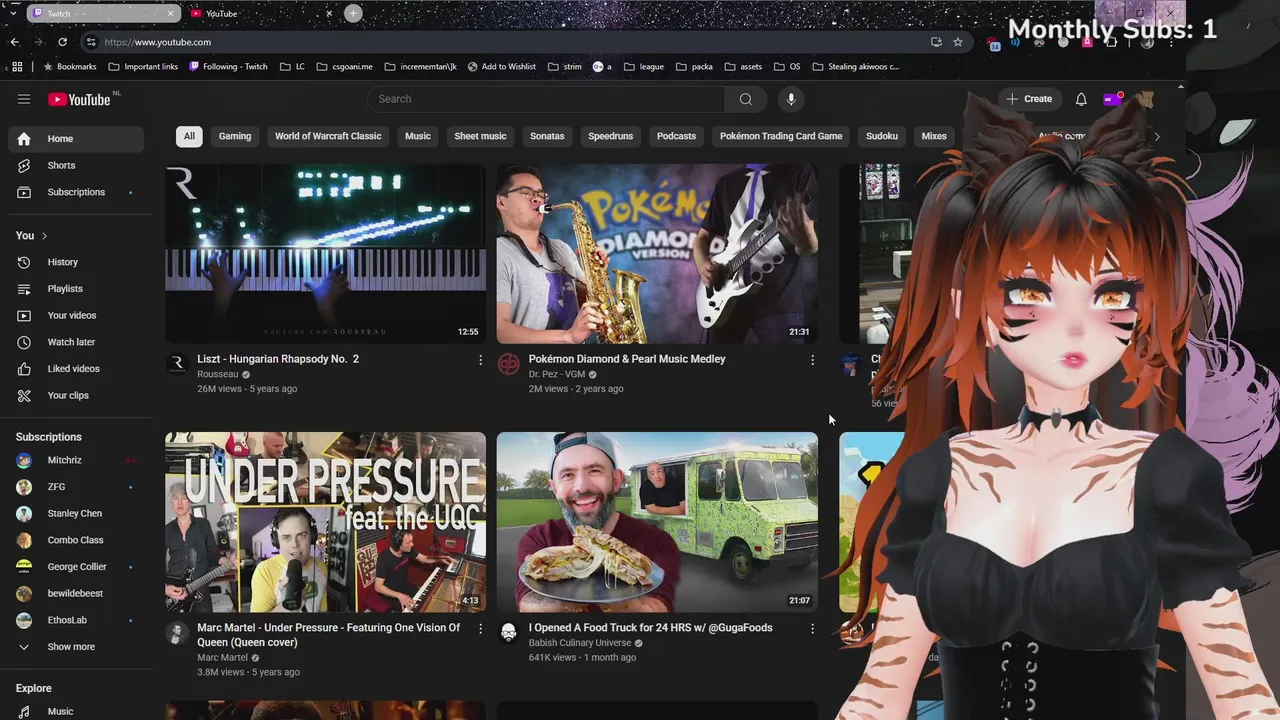
Task: Open Under Pressure video thumbnail
Action: 326,522
